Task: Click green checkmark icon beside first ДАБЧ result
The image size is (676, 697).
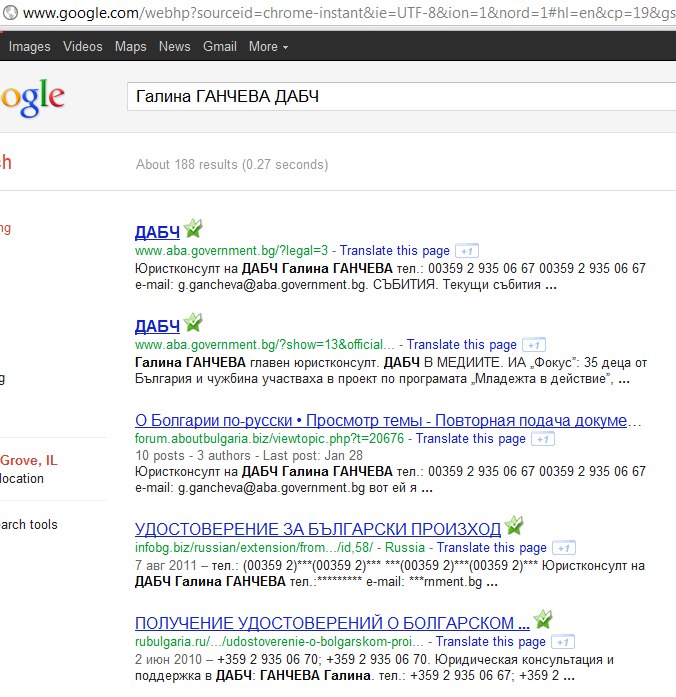Action: pos(193,229)
